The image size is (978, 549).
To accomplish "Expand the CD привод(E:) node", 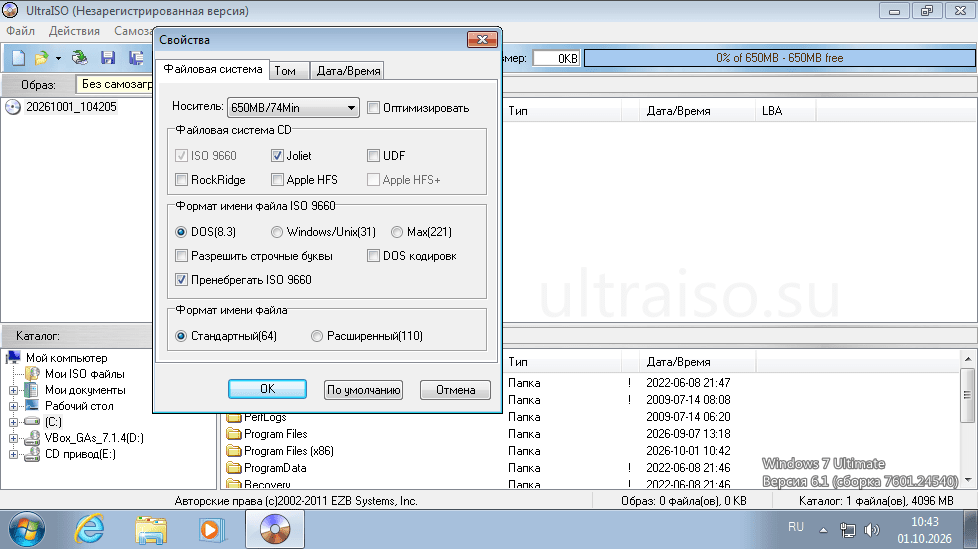I will click(13, 455).
